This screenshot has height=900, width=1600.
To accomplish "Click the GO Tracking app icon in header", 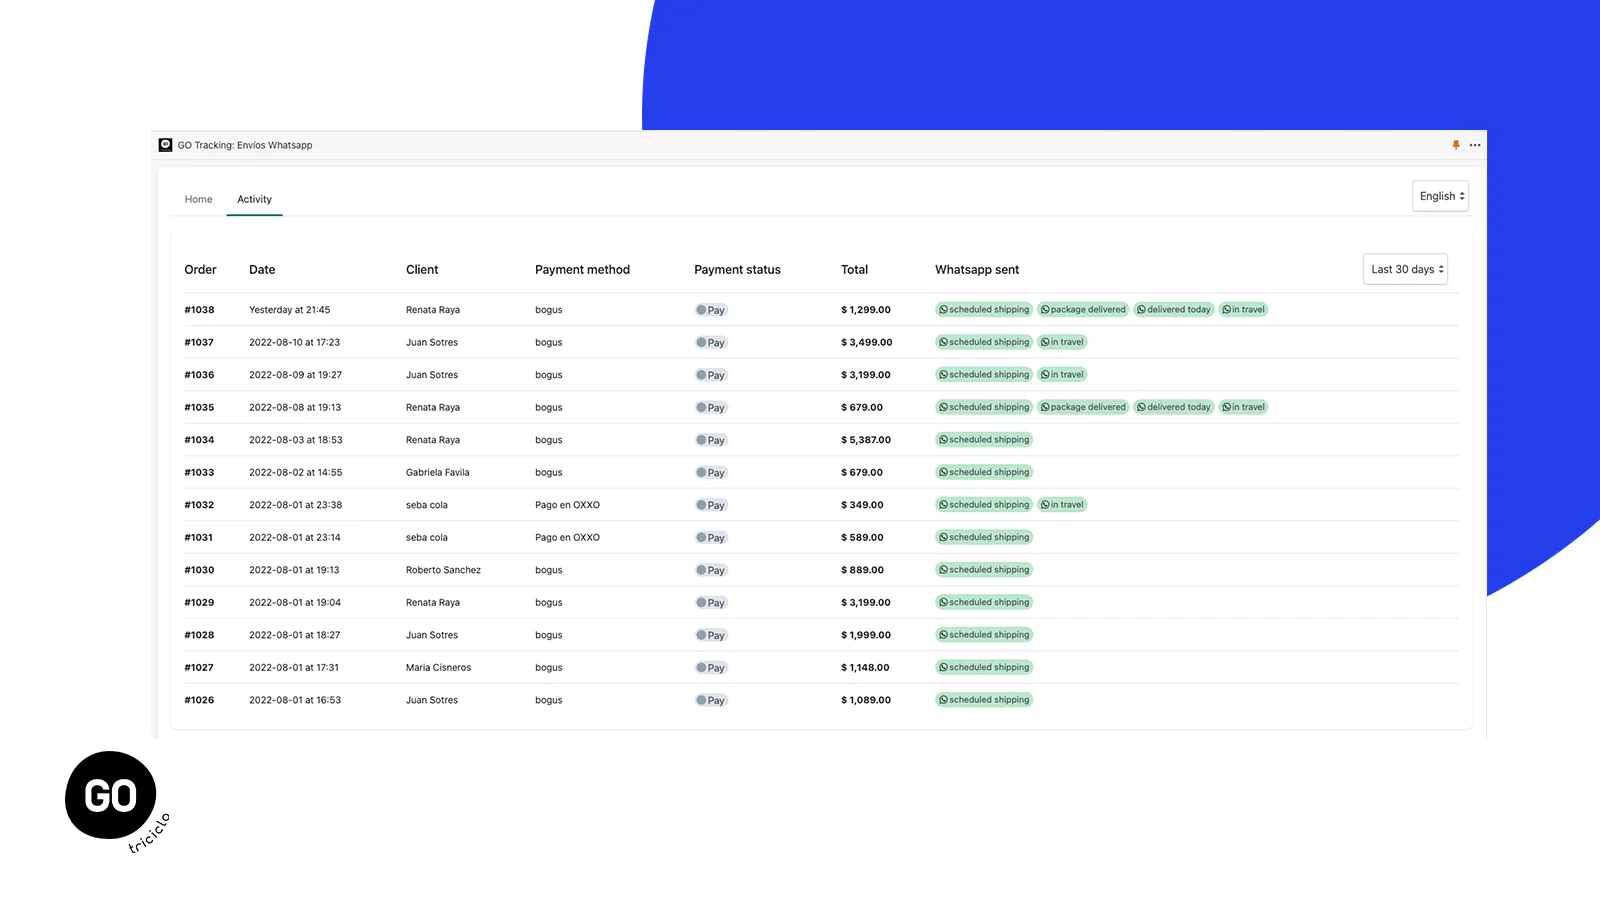I will (166, 145).
